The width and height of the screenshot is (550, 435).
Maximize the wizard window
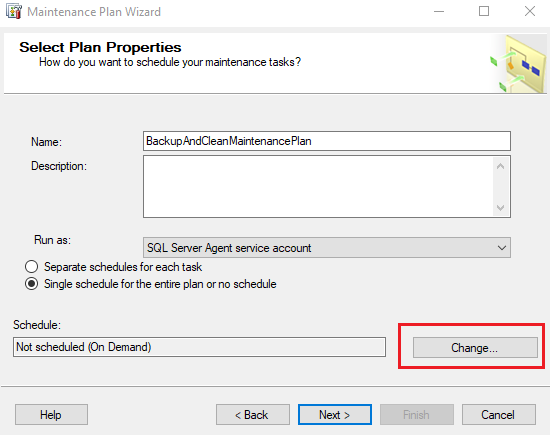484,12
